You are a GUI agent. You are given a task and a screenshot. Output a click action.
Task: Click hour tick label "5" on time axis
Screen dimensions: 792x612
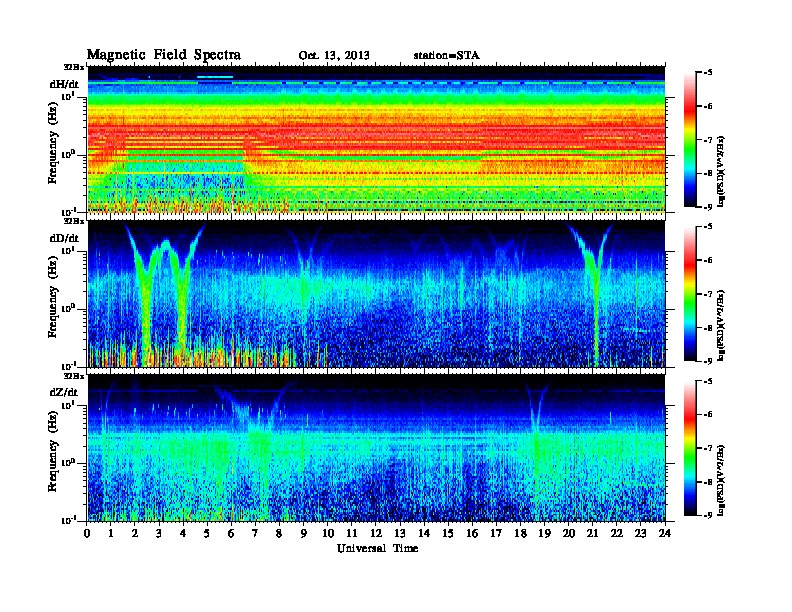pyautogui.click(x=207, y=533)
